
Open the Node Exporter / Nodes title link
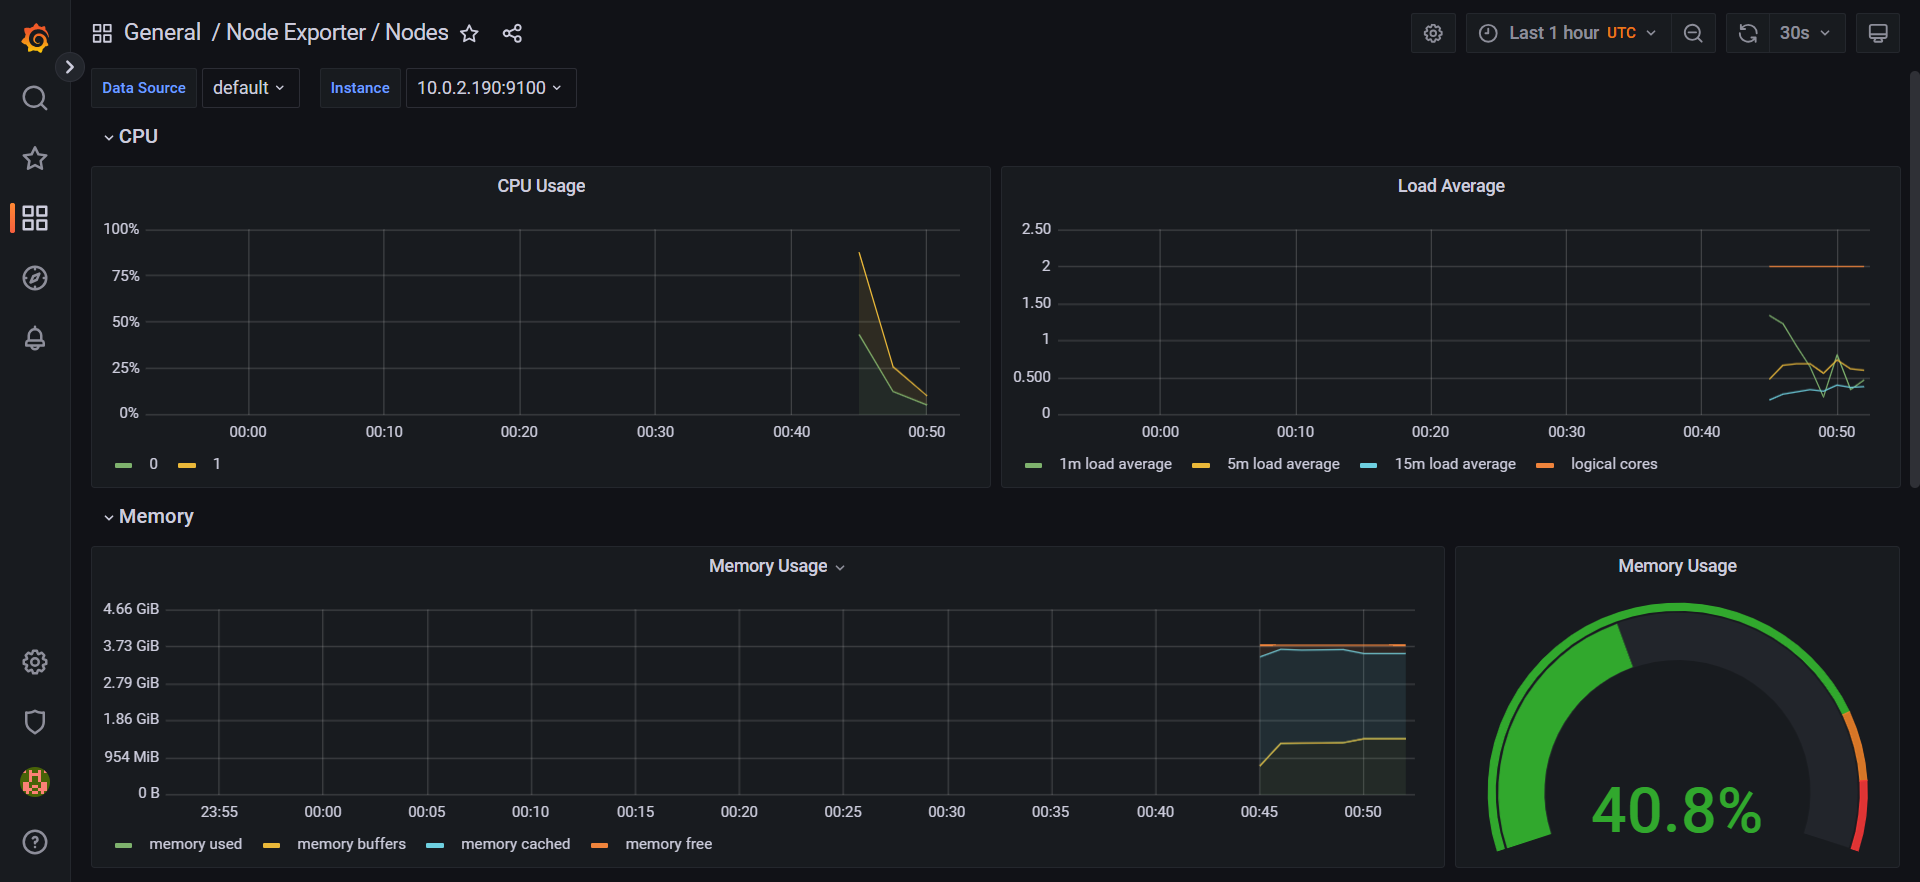click(337, 33)
